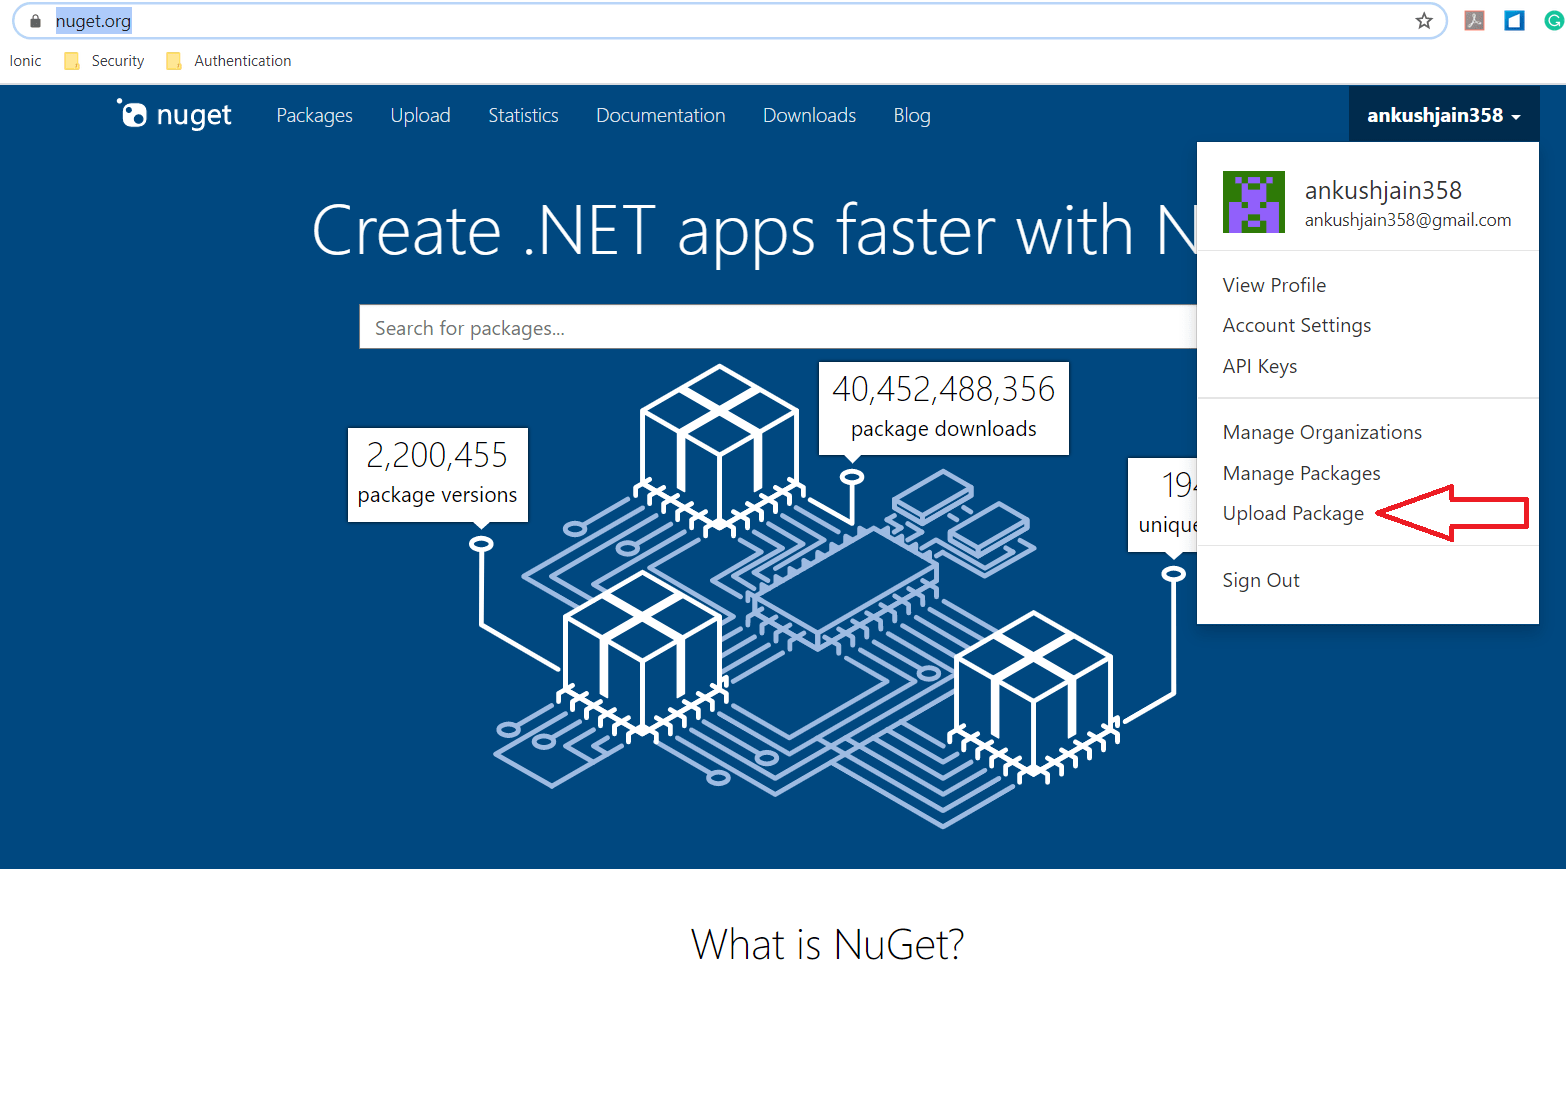Click the Grammarly extension icon
Image resolution: width=1566 pixels, height=1110 pixels.
click(x=1553, y=20)
